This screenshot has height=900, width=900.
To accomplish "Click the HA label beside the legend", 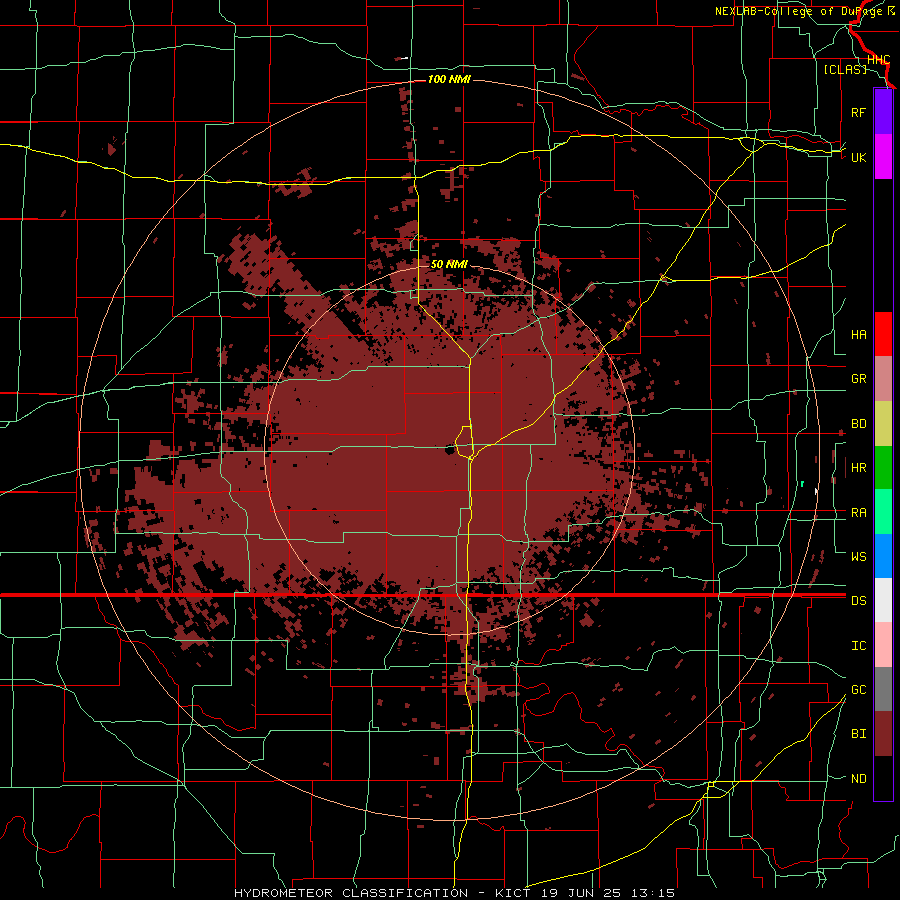I will [858, 335].
